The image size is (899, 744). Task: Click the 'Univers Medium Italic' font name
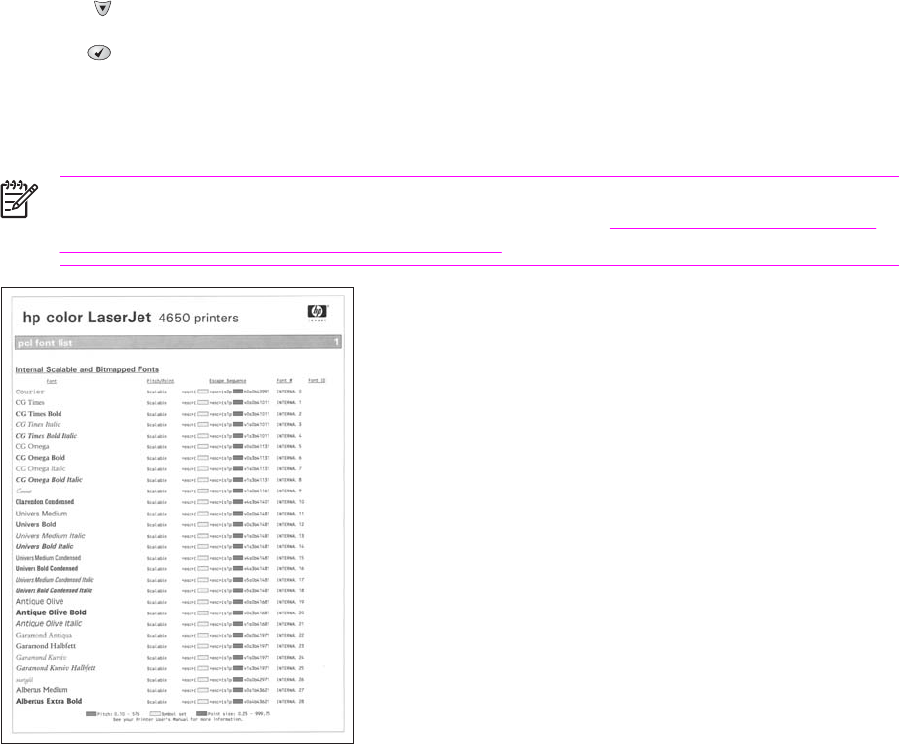(x=50, y=536)
